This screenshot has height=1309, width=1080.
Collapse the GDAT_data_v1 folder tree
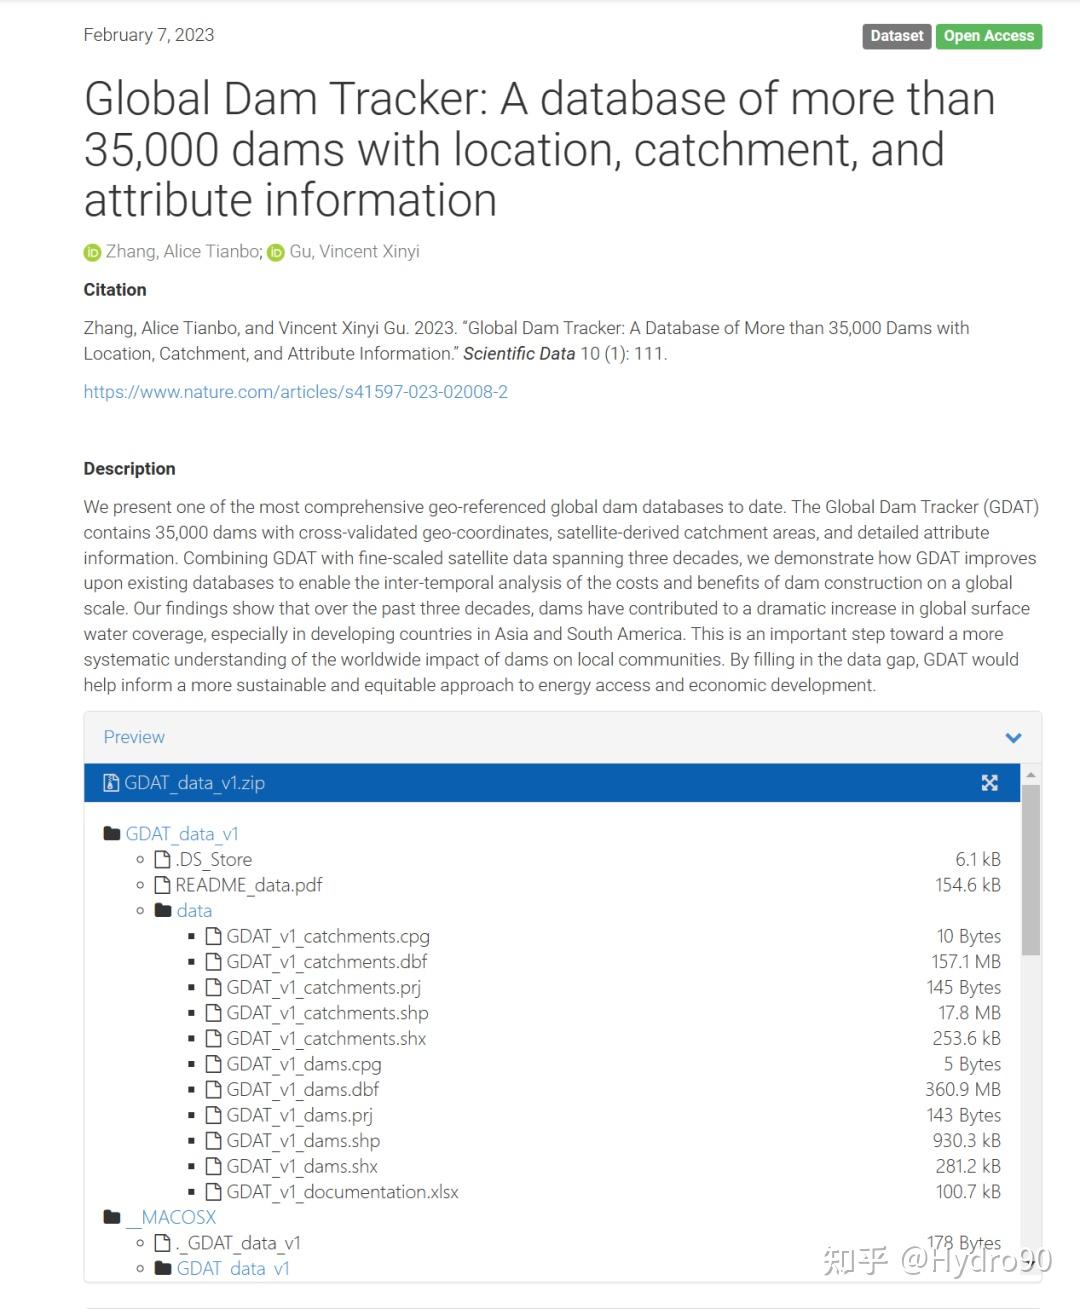click(x=110, y=832)
